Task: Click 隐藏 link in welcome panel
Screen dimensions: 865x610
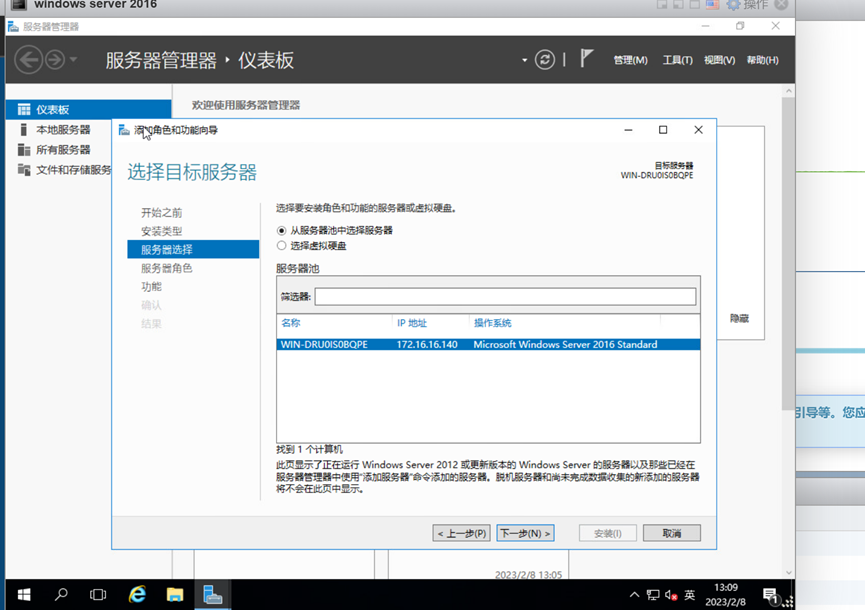Action: coord(739,318)
